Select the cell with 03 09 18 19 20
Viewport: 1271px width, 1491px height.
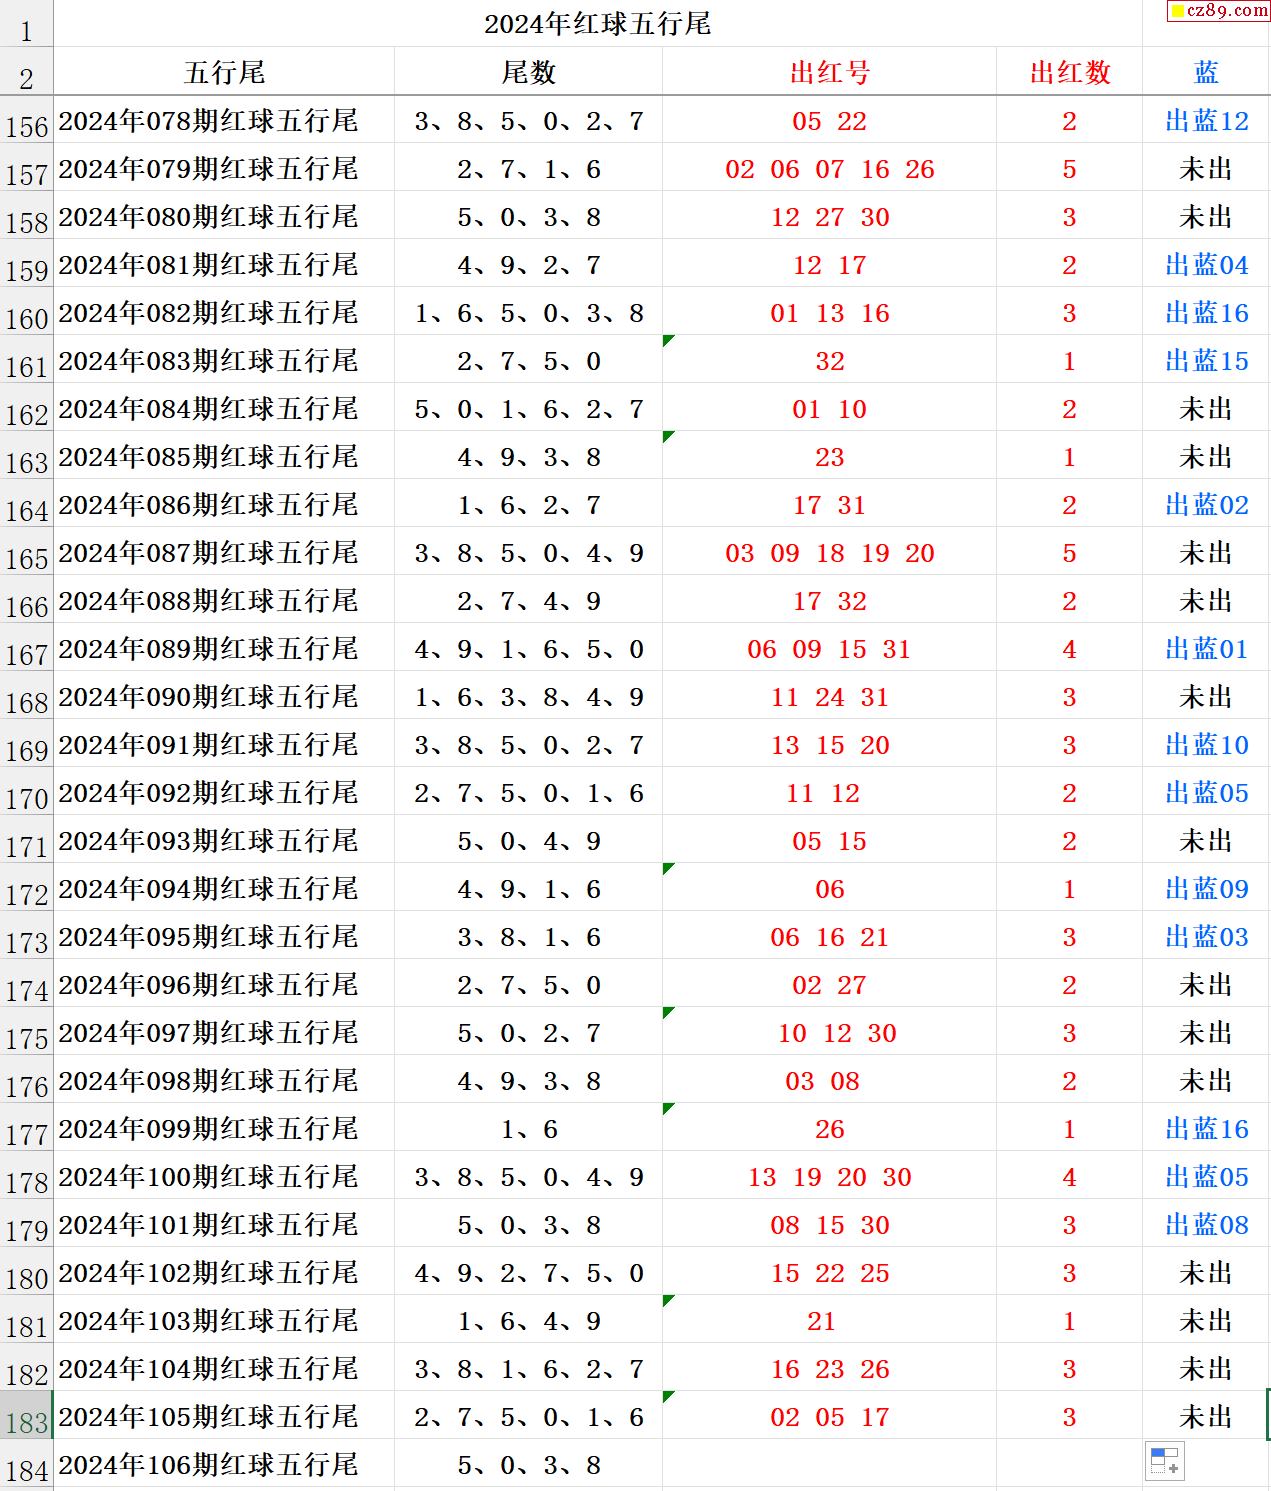click(829, 553)
